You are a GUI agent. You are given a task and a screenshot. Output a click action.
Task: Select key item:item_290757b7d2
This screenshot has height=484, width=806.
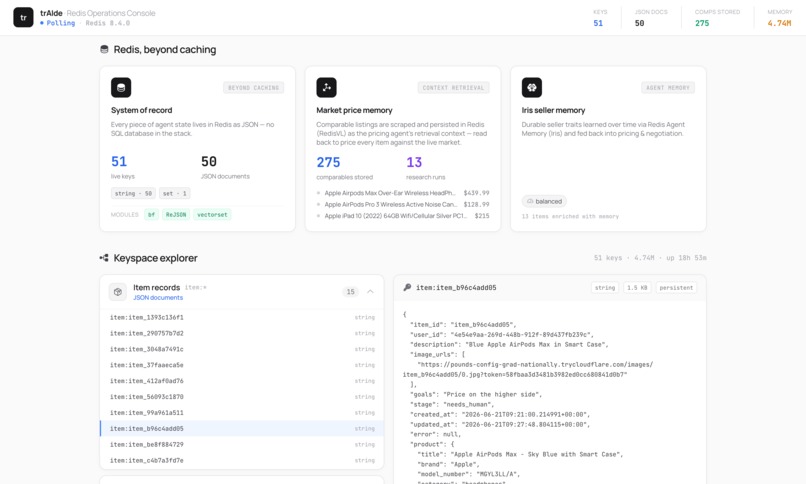pyautogui.click(x=242, y=333)
